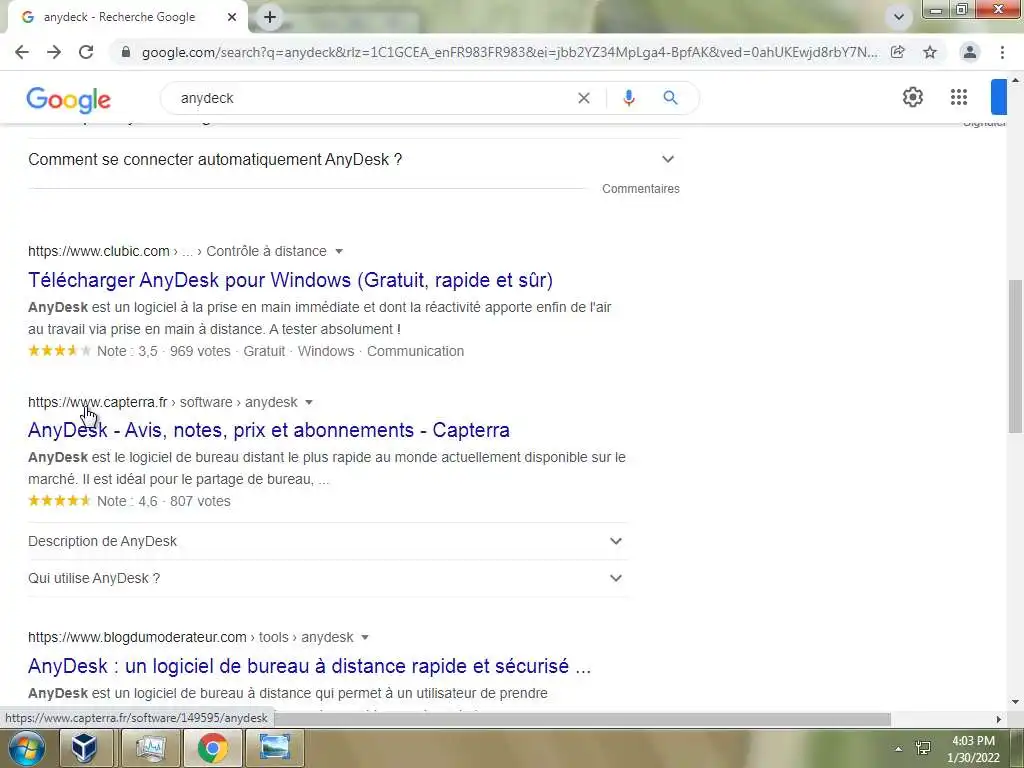Open the Chrome profile avatar
1024x768 pixels.
pyautogui.click(x=970, y=52)
